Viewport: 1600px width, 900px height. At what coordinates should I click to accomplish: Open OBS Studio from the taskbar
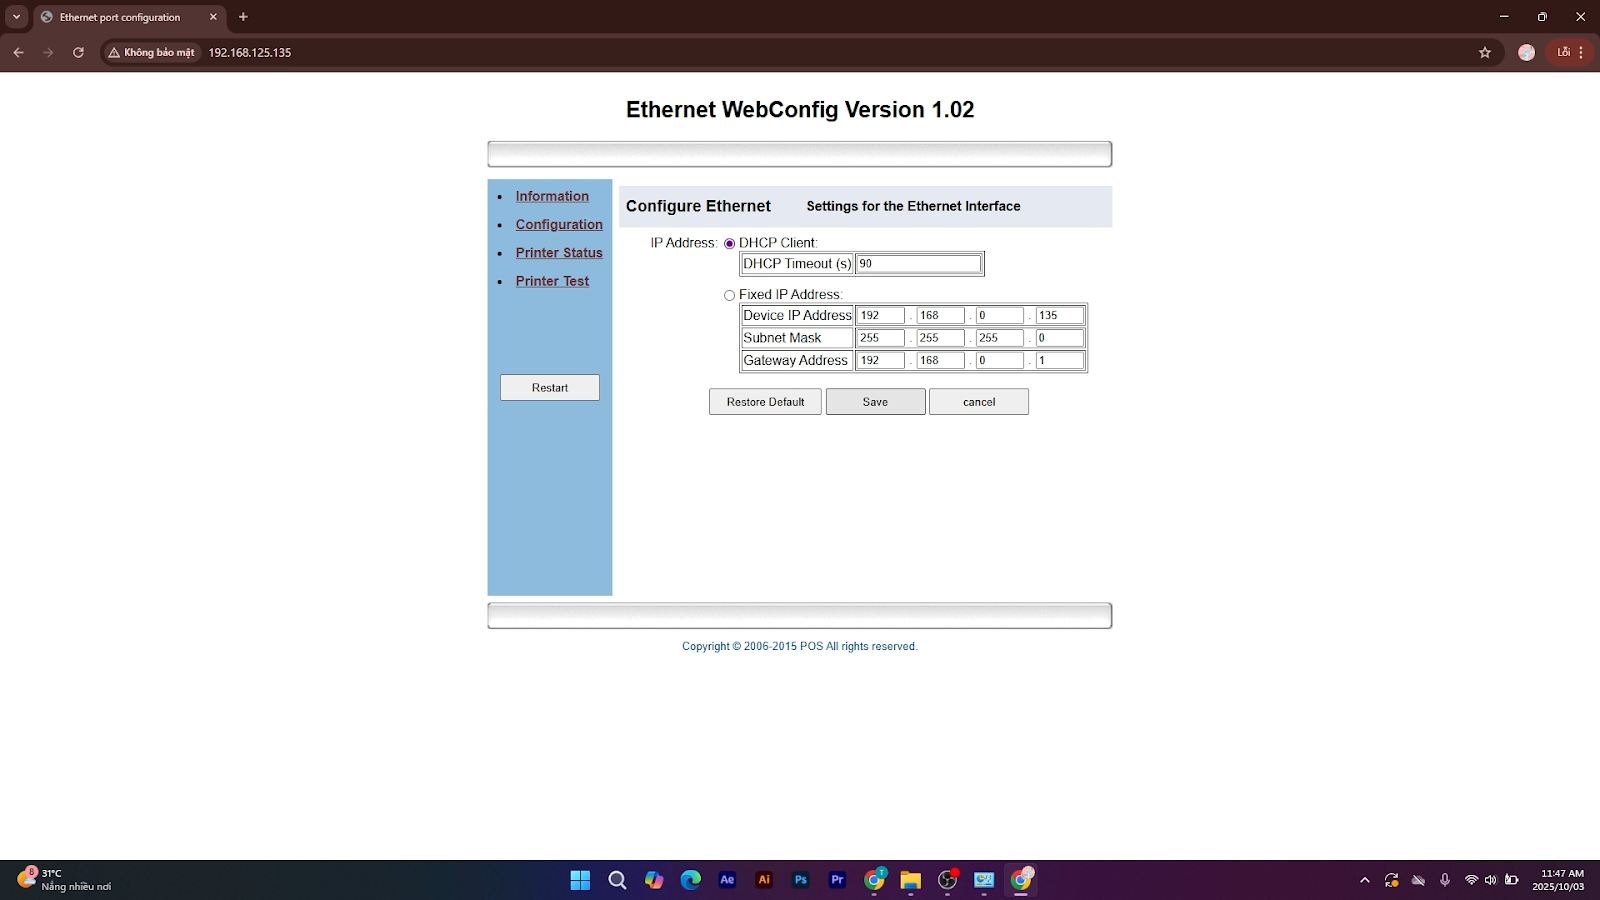point(948,880)
